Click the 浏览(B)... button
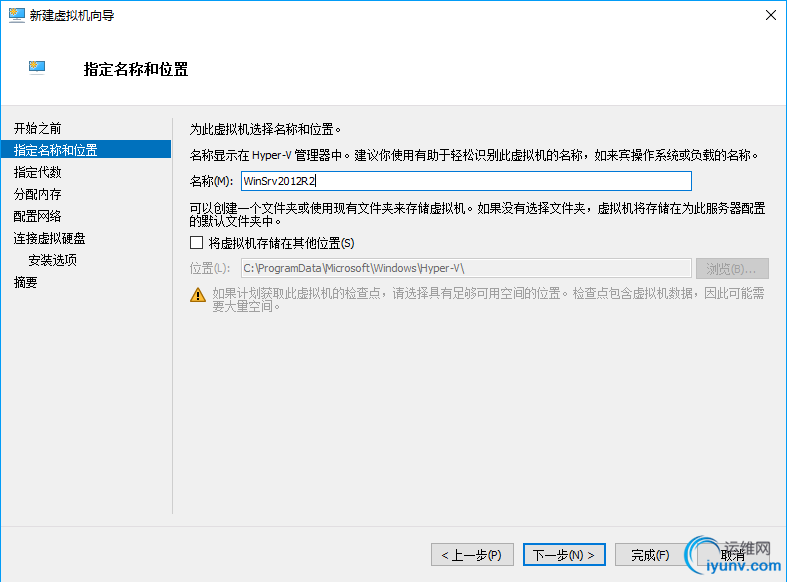This screenshot has width=787, height=582. coord(732,268)
